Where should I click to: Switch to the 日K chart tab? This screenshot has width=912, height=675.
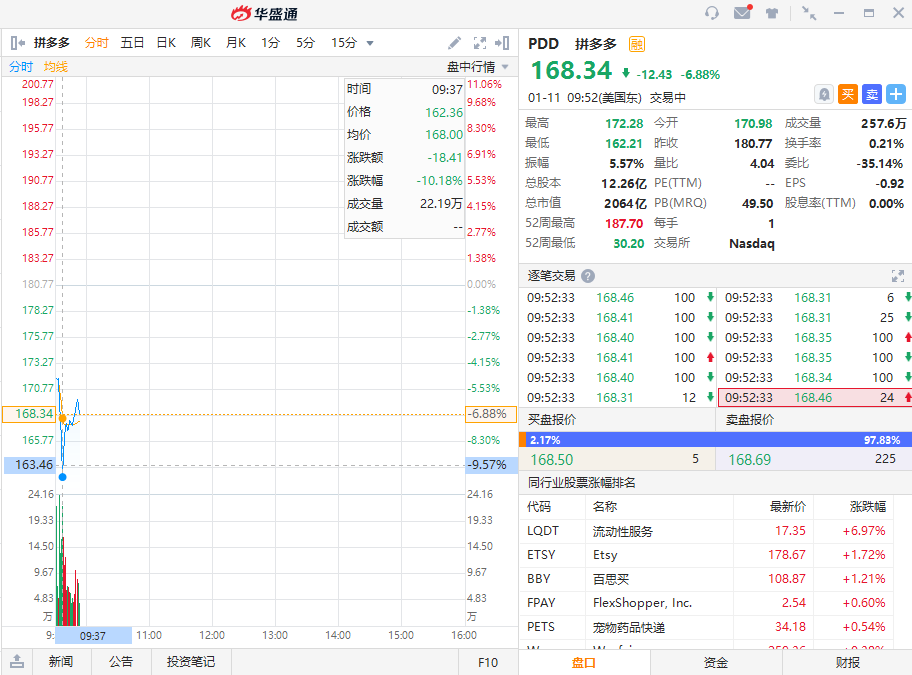point(165,43)
